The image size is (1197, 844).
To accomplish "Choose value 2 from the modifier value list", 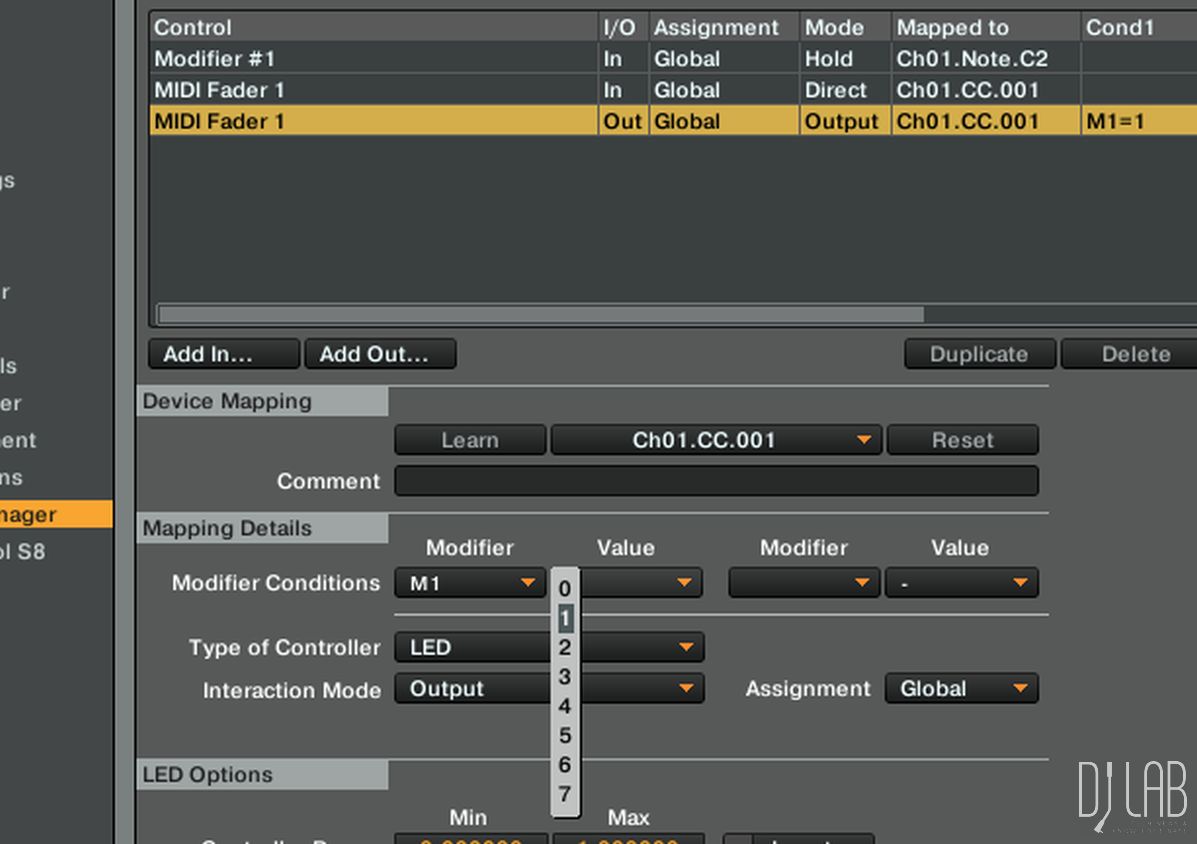I will (x=565, y=647).
